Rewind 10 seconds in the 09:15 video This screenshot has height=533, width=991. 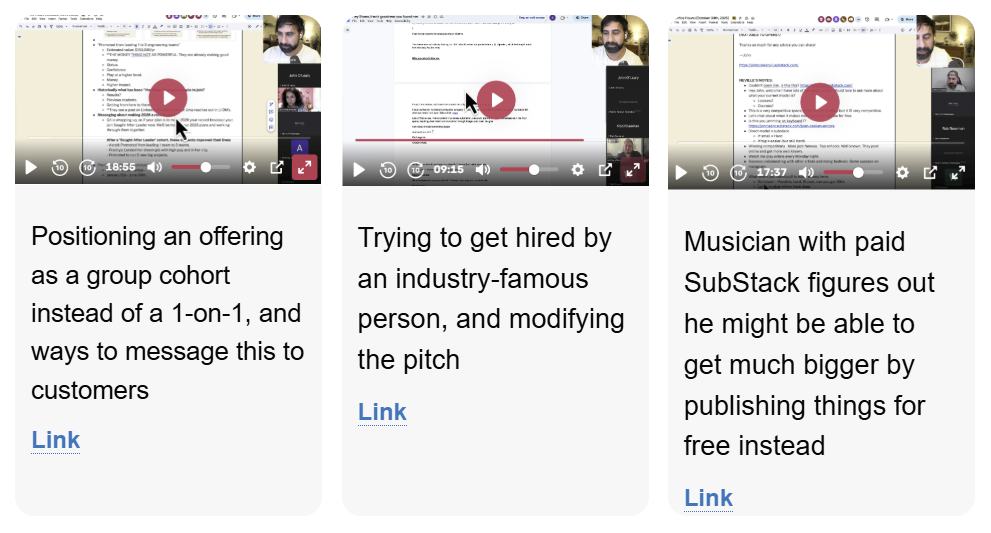[387, 170]
